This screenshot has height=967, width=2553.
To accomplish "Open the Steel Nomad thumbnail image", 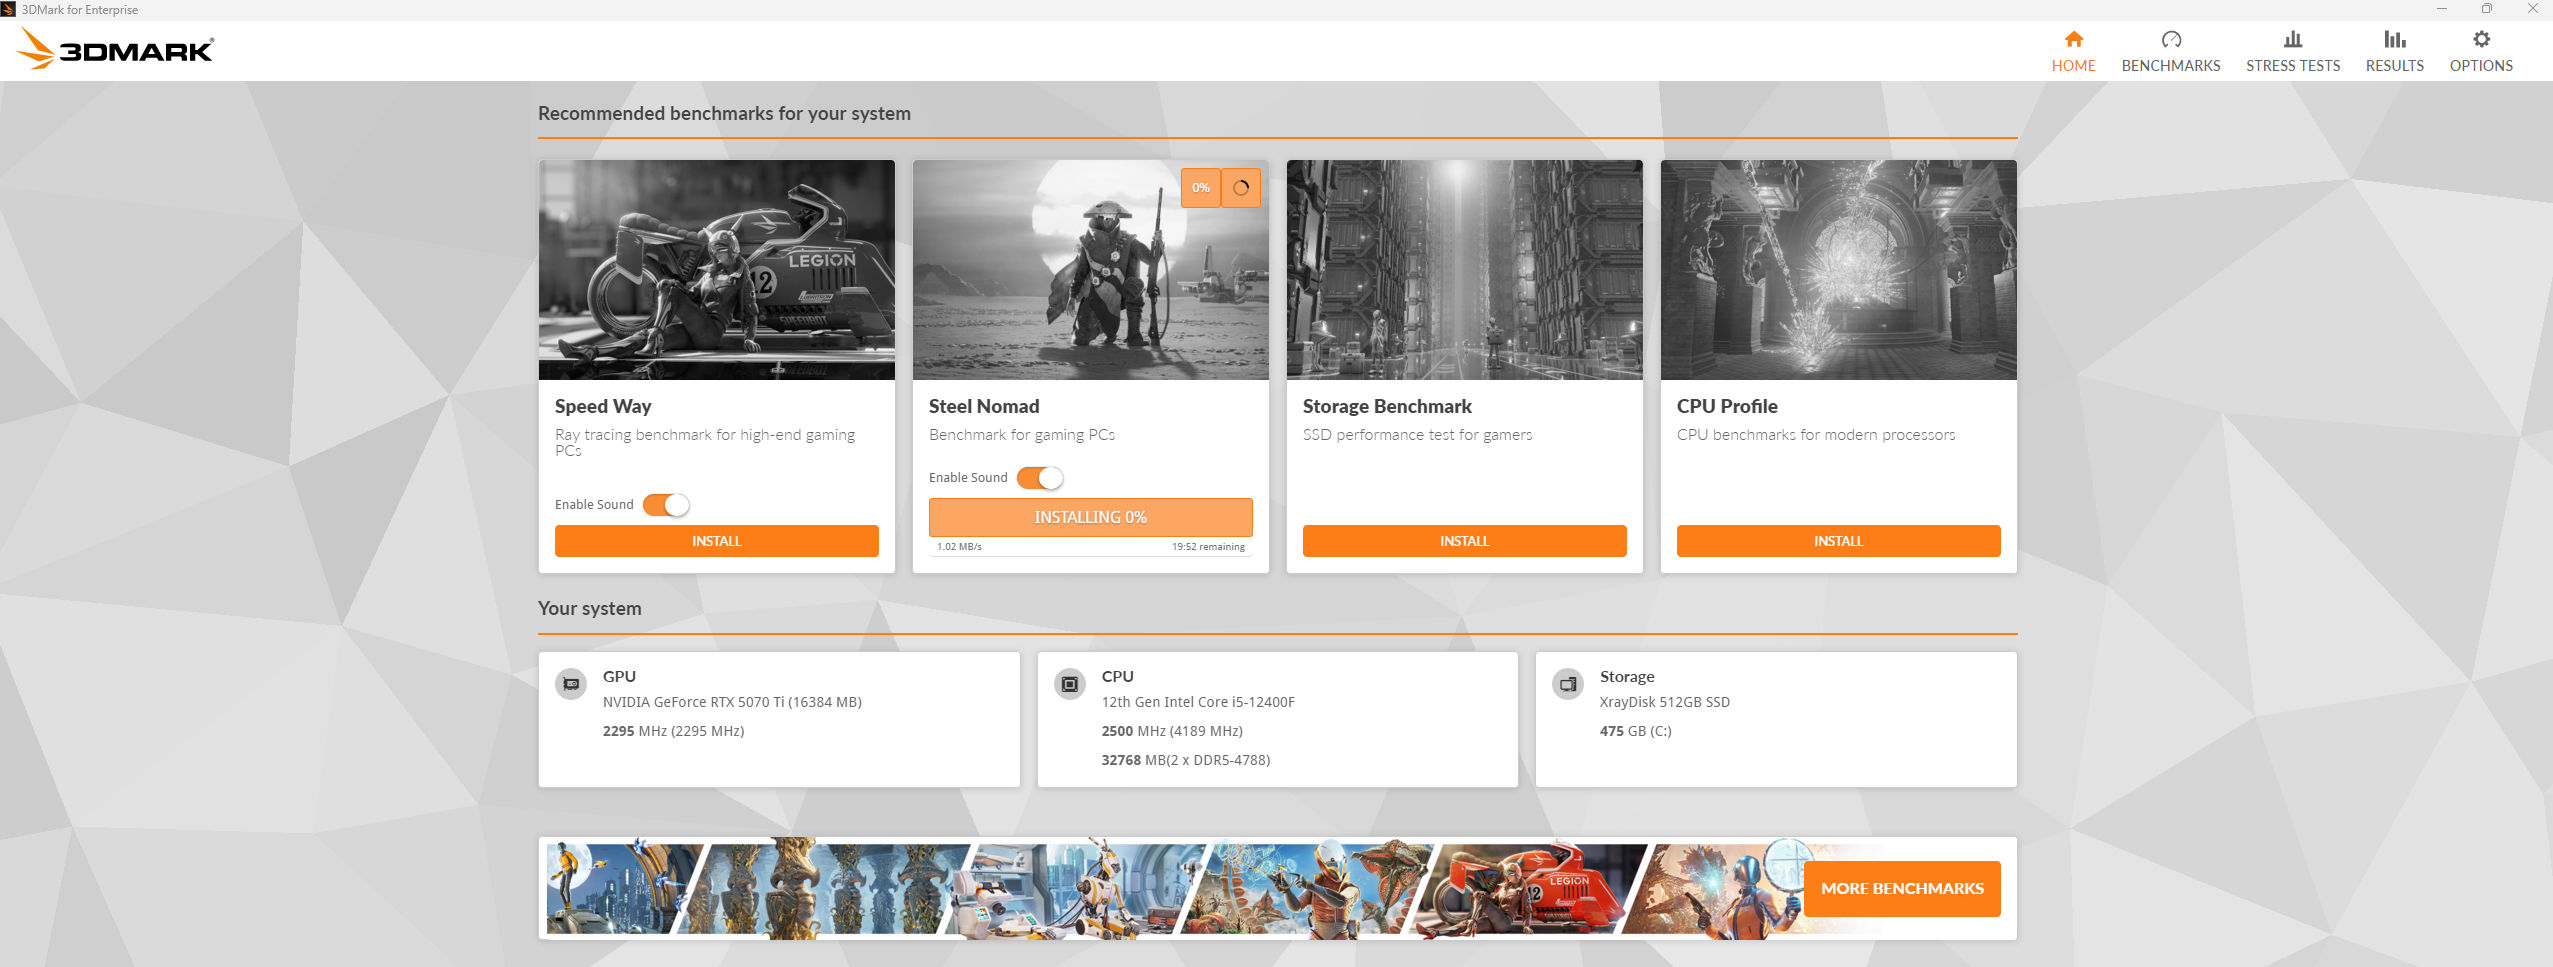I will (x=1091, y=270).
